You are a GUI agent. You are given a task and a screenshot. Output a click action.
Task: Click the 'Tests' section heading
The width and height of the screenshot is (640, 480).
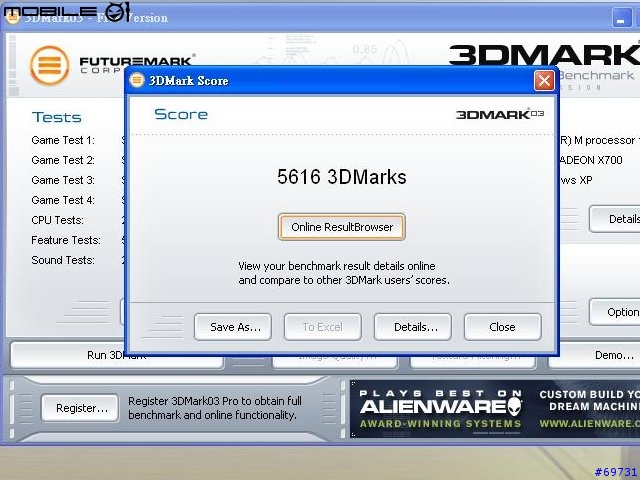(57, 118)
